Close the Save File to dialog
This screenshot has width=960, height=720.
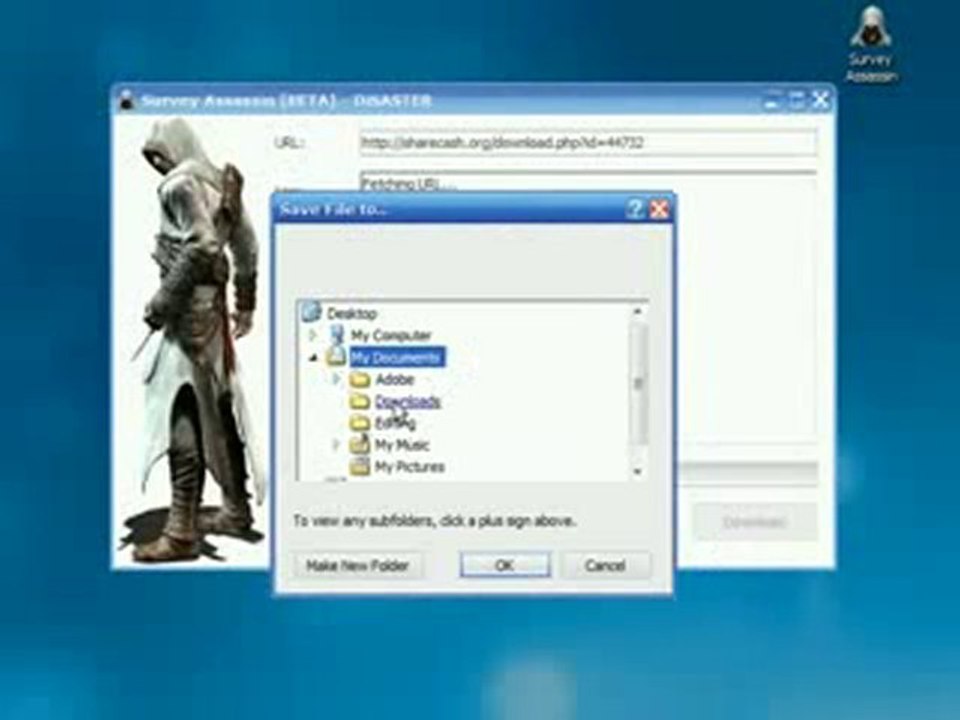(x=659, y=209)
